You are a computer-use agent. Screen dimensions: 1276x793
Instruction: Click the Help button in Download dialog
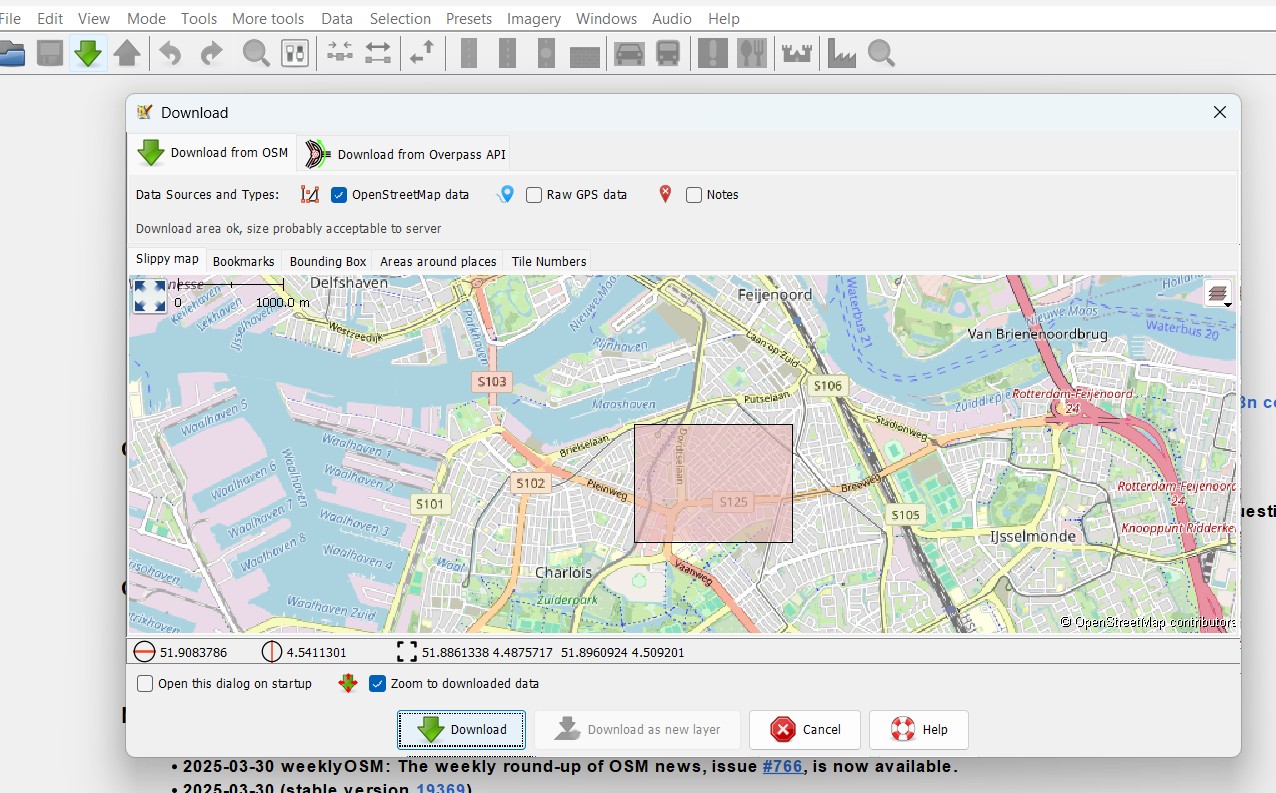(x=919, y=730)
